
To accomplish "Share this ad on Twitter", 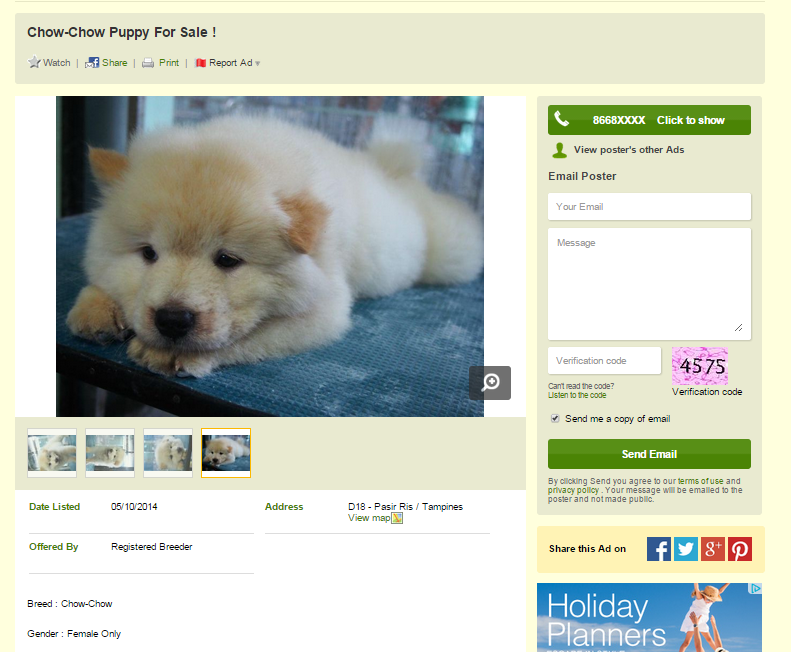I will coord(686,549).
